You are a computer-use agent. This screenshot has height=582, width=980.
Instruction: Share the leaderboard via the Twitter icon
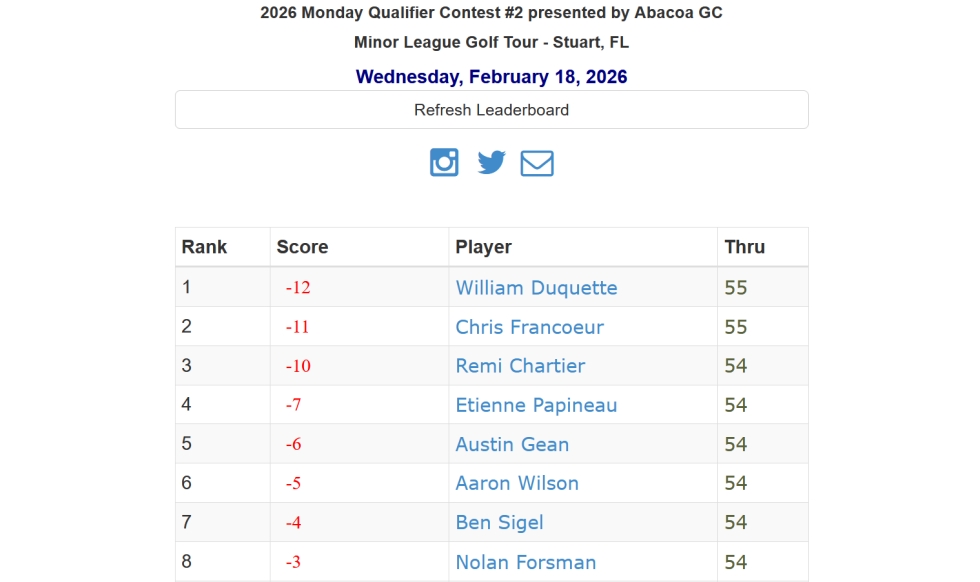coord(491,161)
